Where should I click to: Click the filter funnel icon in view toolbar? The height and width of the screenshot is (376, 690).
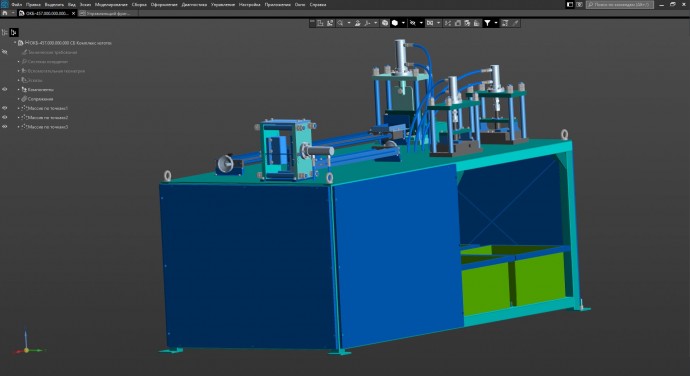pyautogui.click(x=487, y=23)
